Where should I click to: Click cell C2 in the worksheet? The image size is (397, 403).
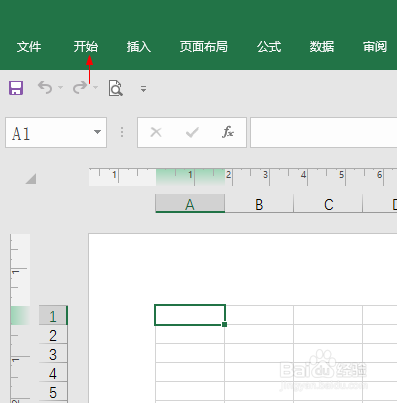328,334
